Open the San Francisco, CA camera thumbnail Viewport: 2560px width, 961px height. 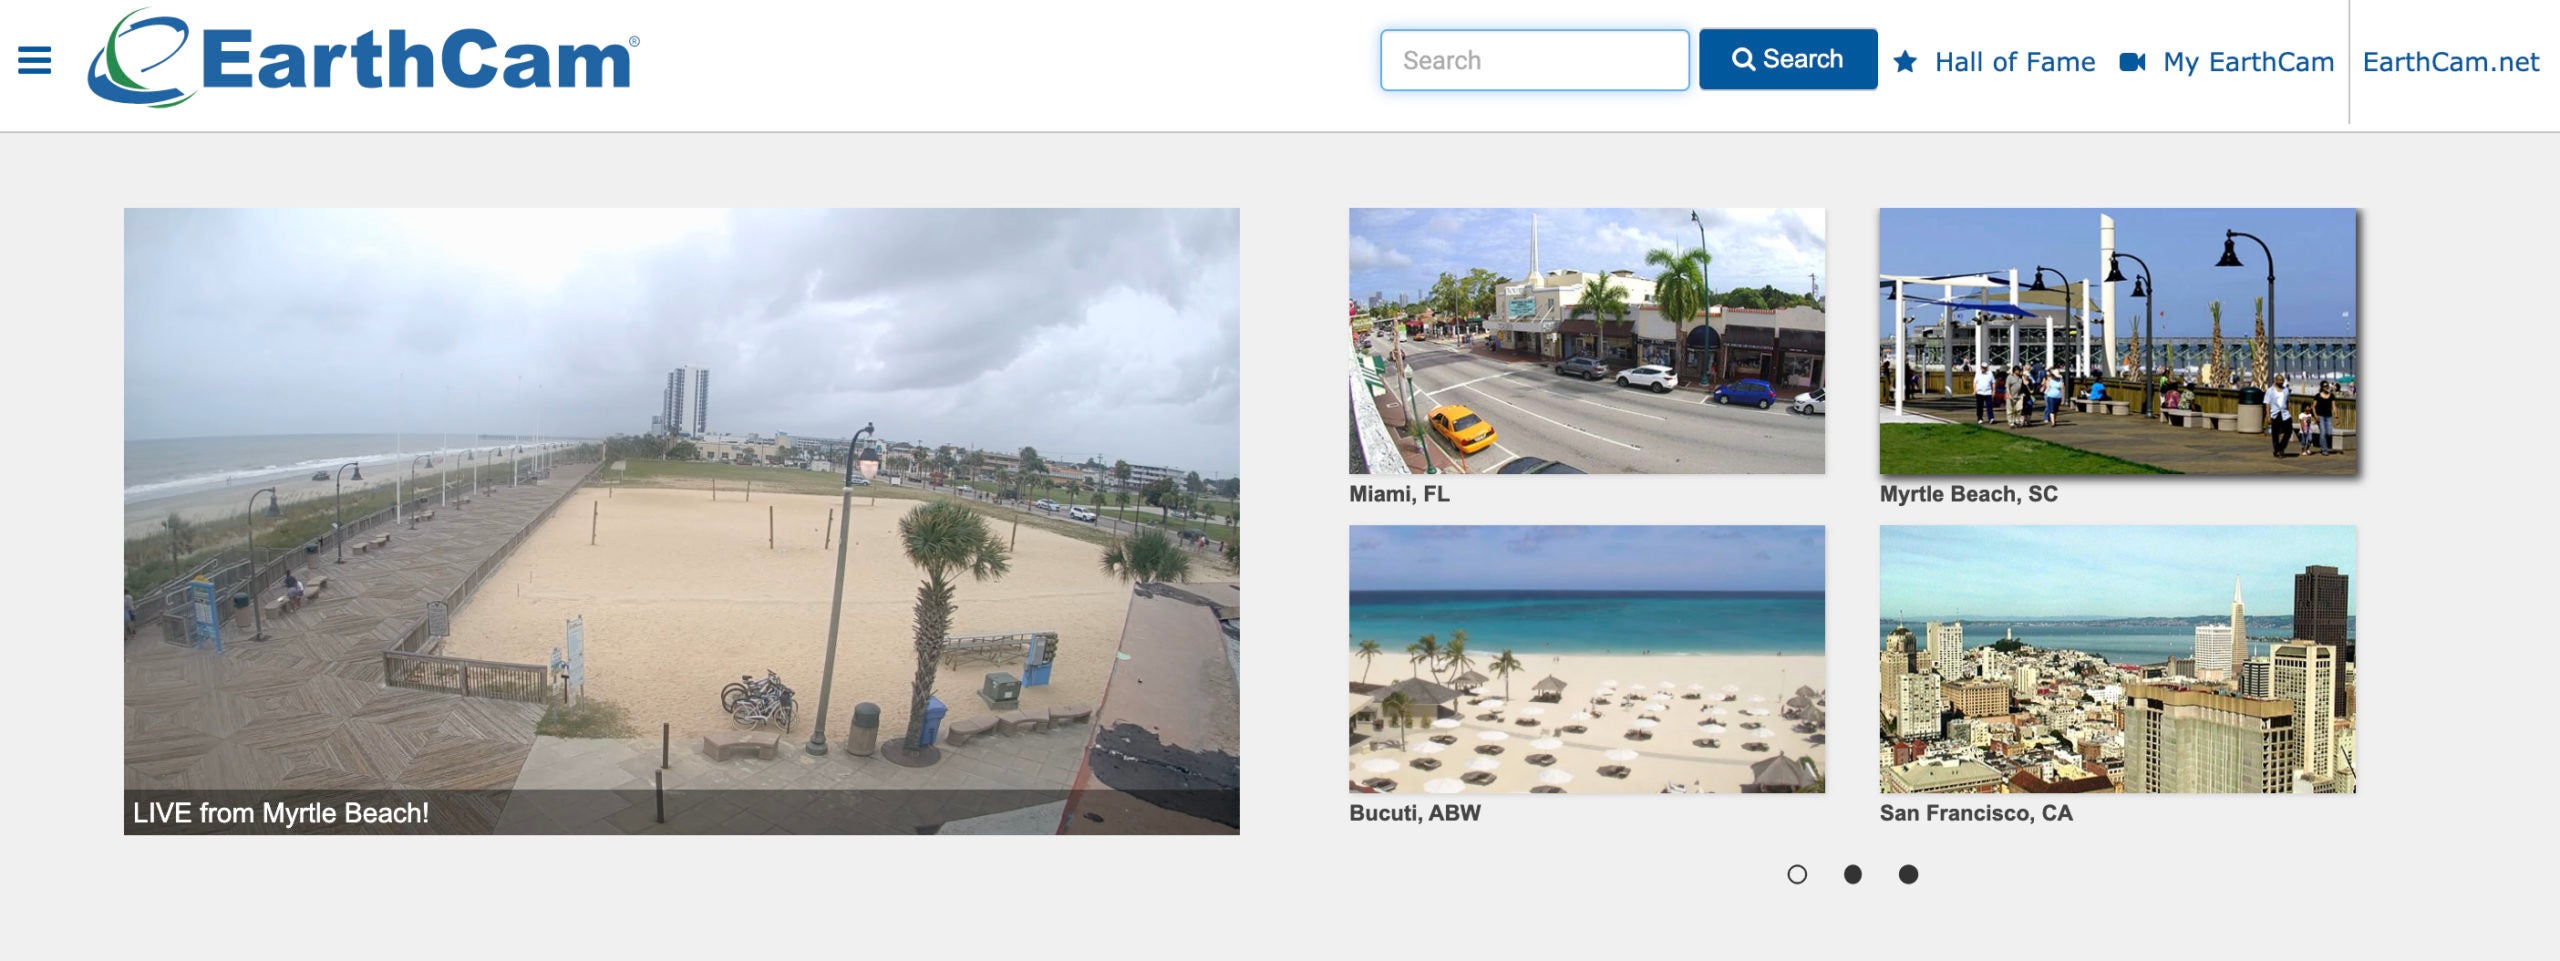[x=2117, y=659]
